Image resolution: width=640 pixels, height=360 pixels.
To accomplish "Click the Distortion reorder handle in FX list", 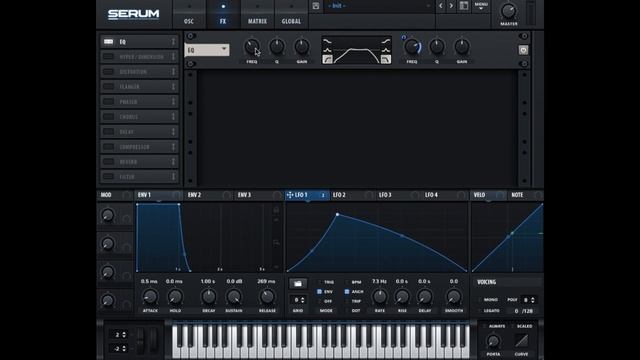I will click(x=173, y=72).
